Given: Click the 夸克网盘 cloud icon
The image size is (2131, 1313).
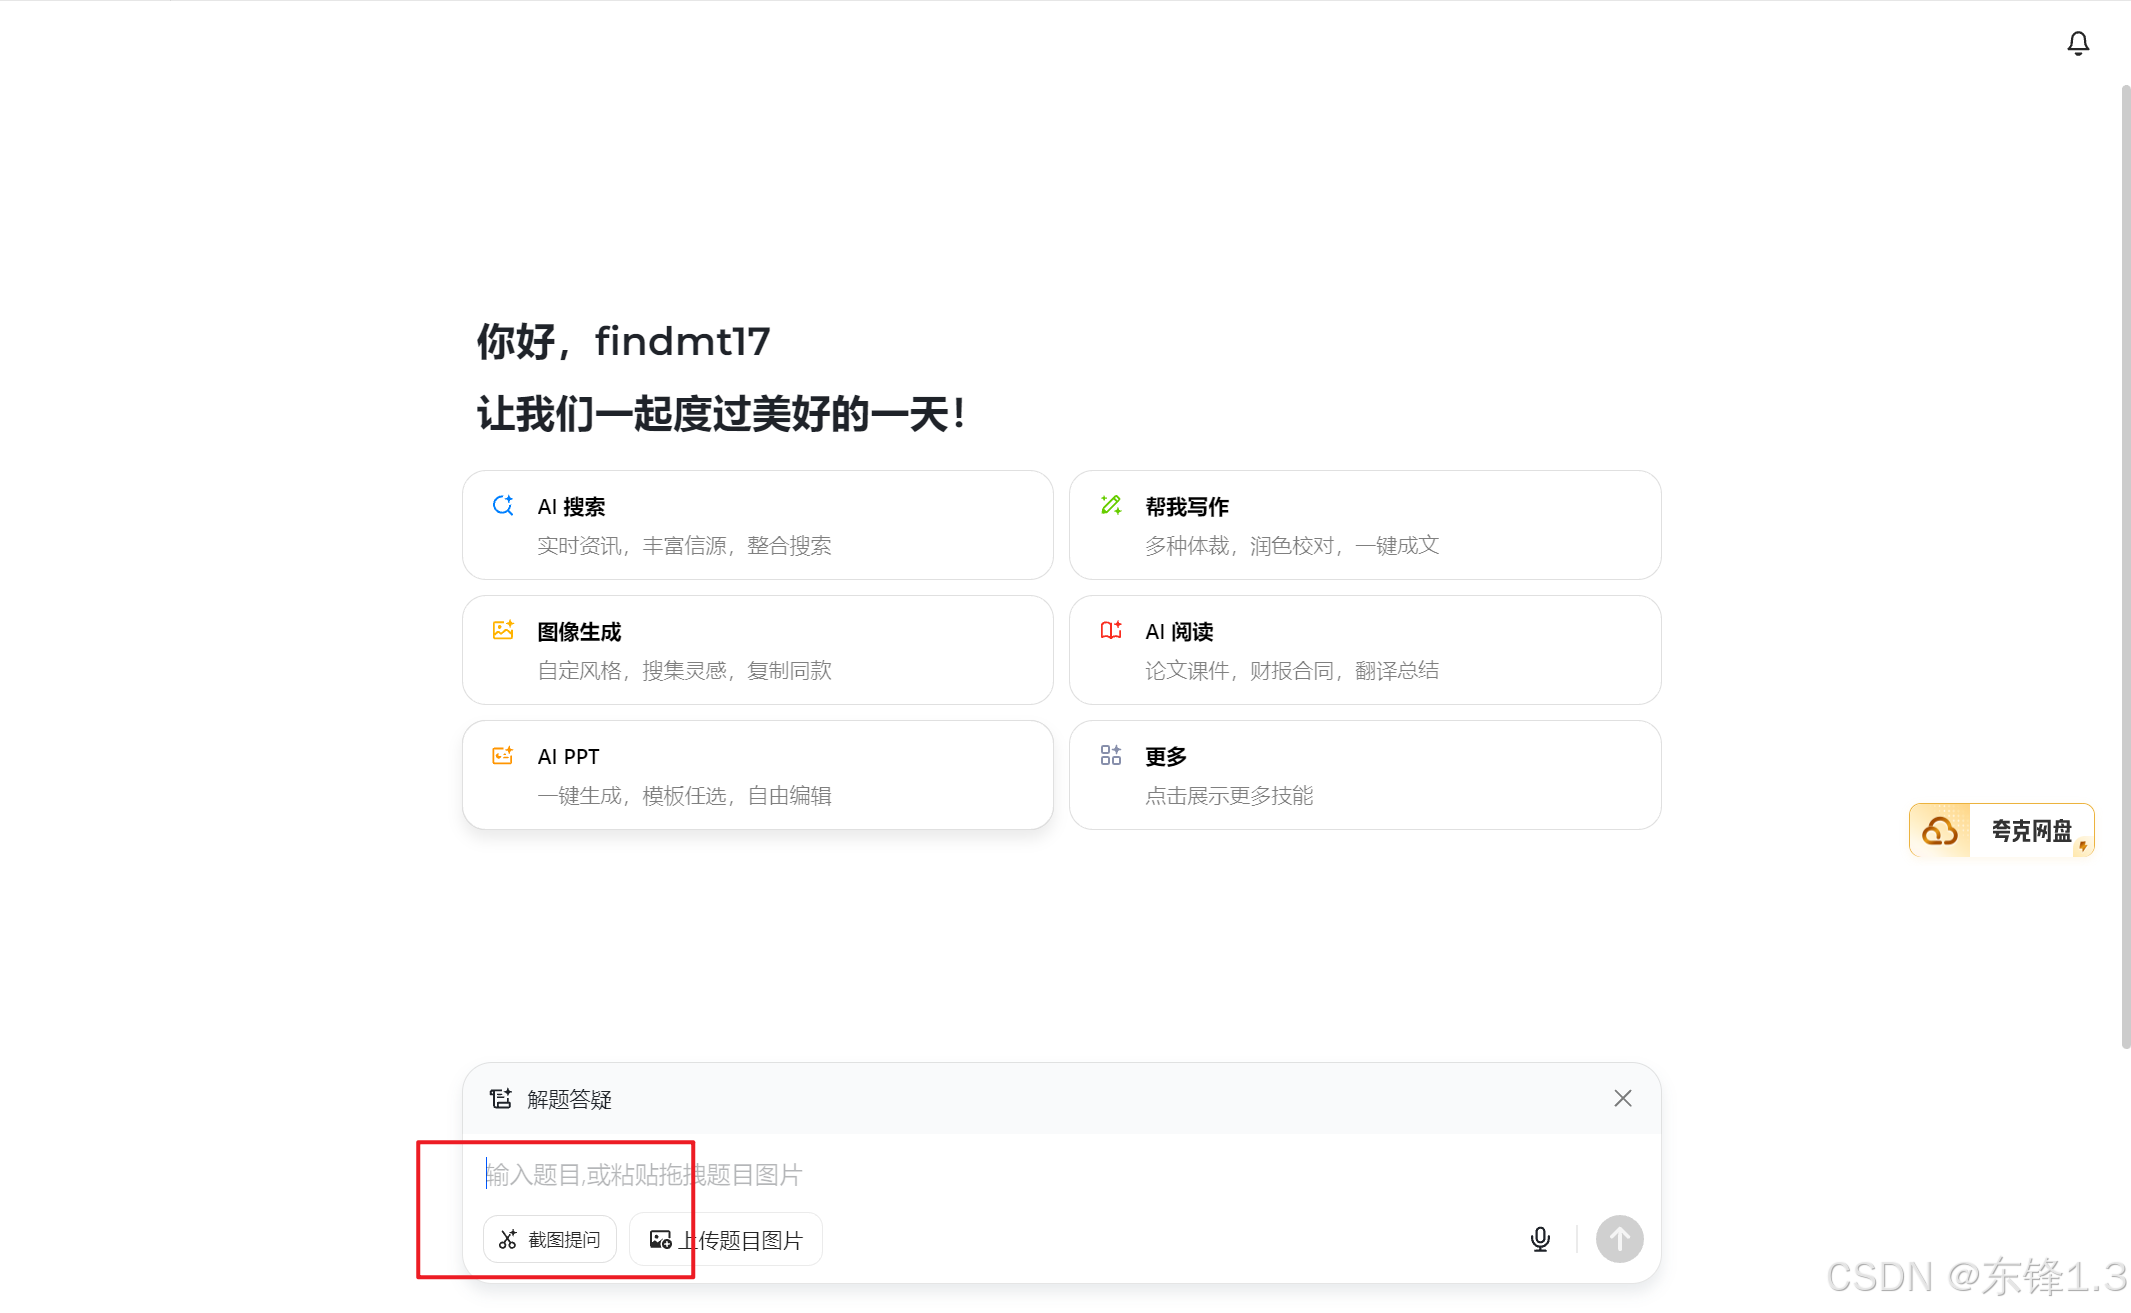Looking at the screenshot, I should [1940, 830].
